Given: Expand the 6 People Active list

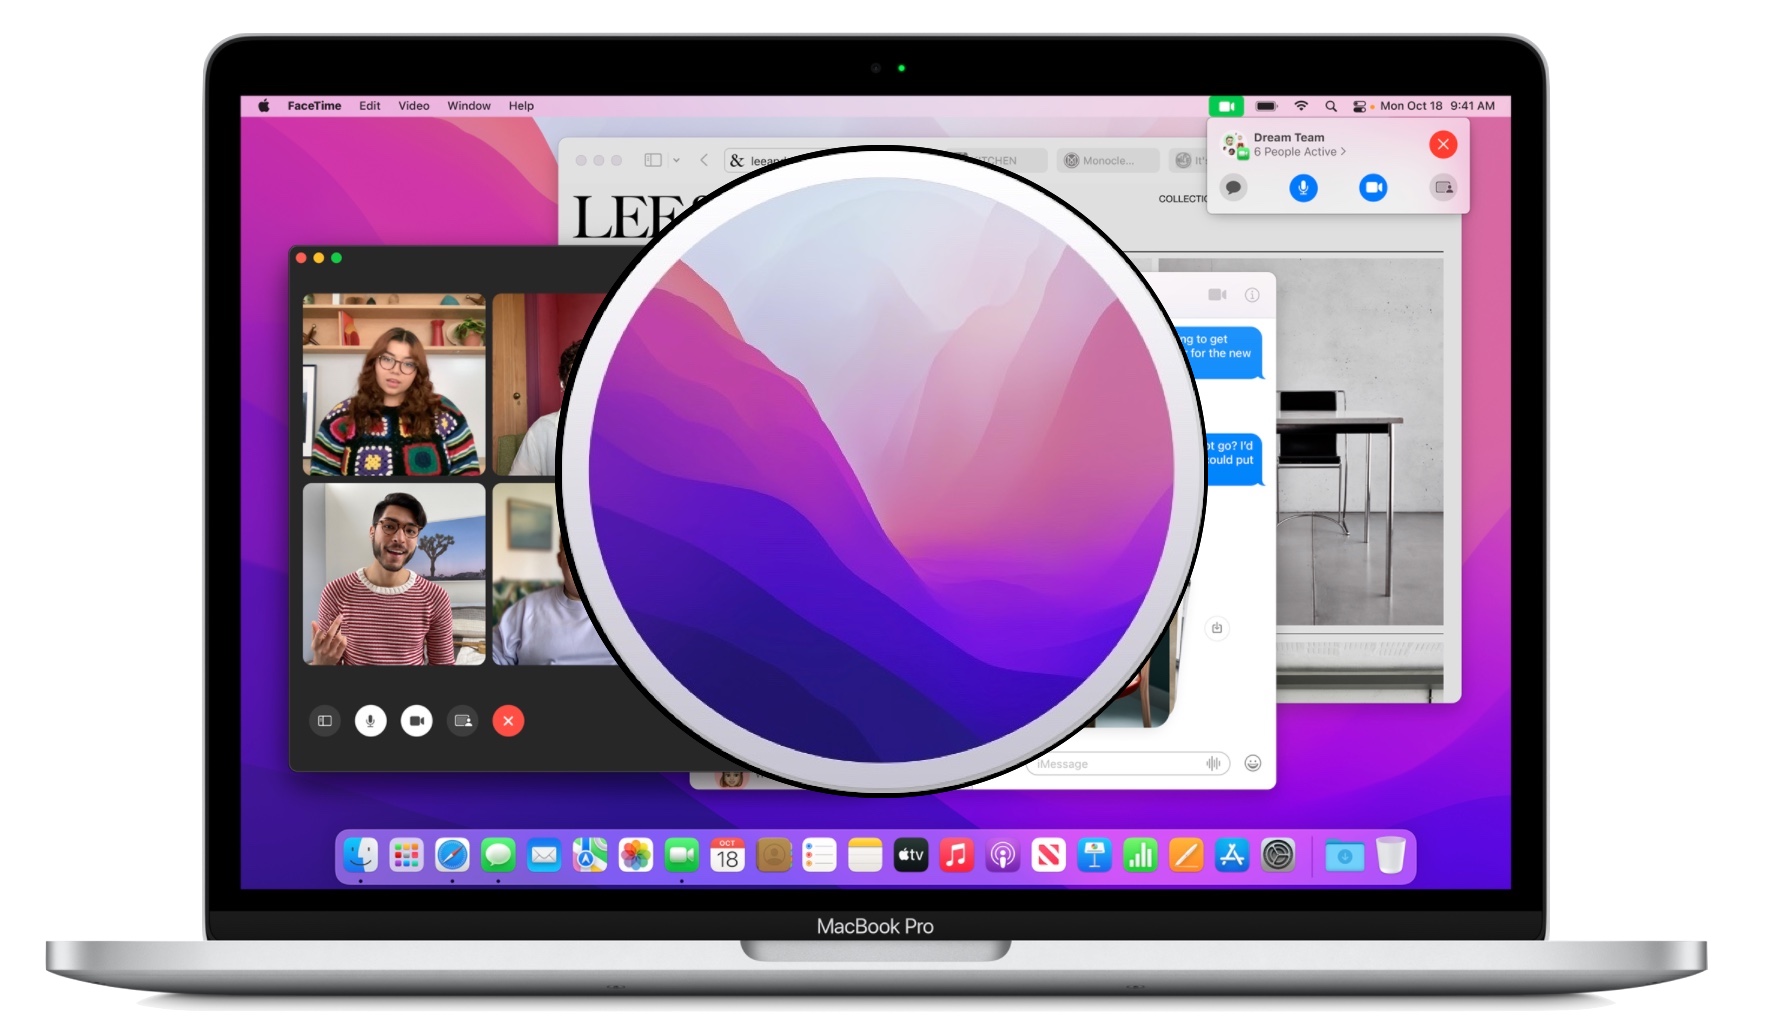Looking at the screenshot, I should tap(1300, 152).
